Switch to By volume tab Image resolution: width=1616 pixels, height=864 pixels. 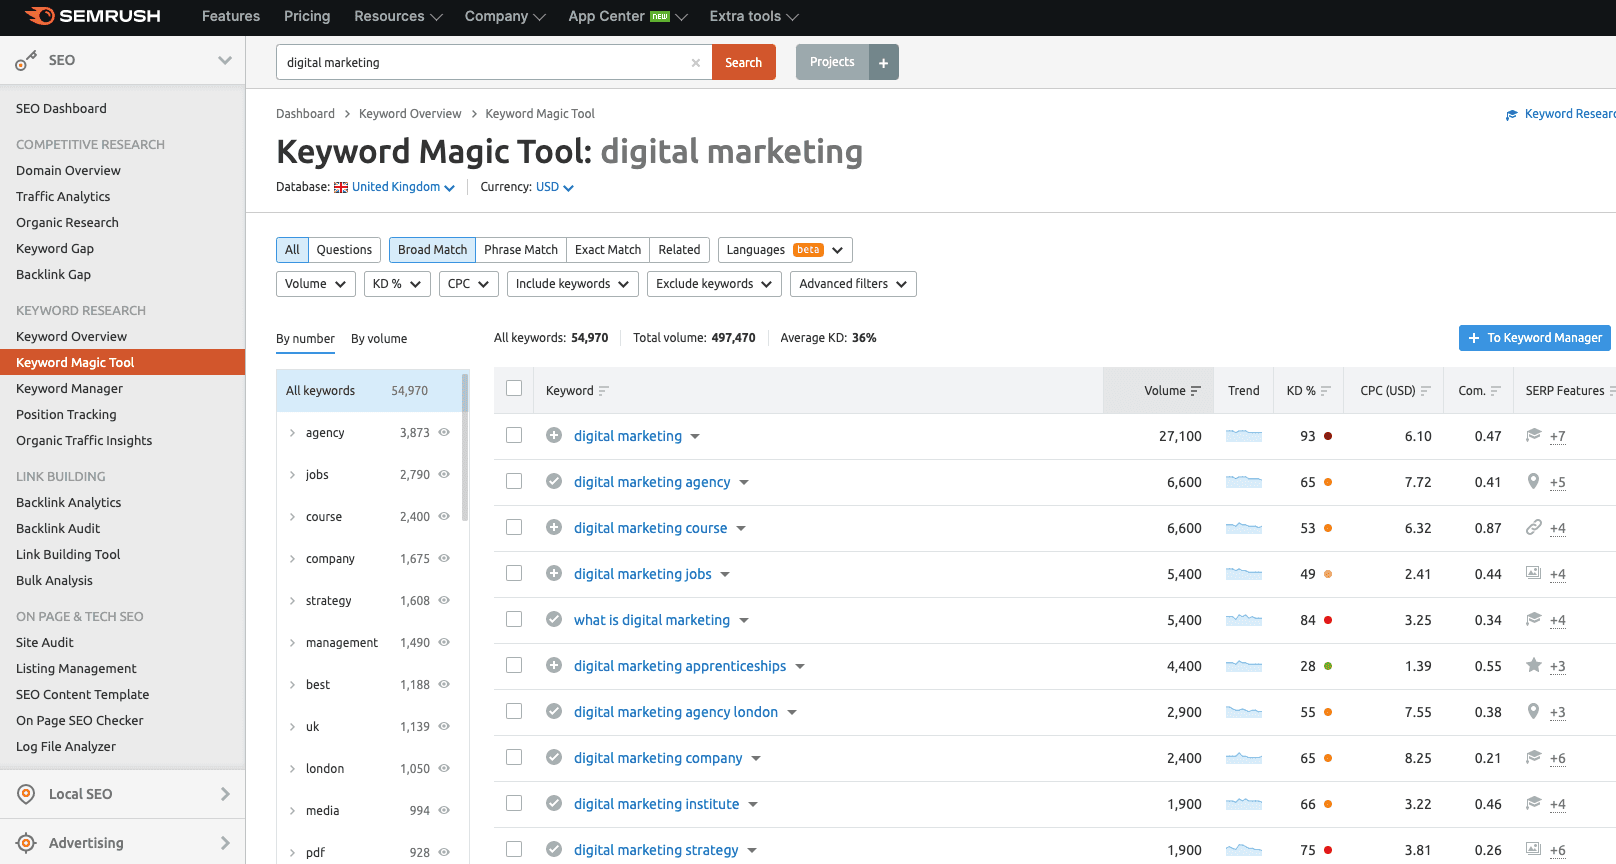click(x=379, y=339)
